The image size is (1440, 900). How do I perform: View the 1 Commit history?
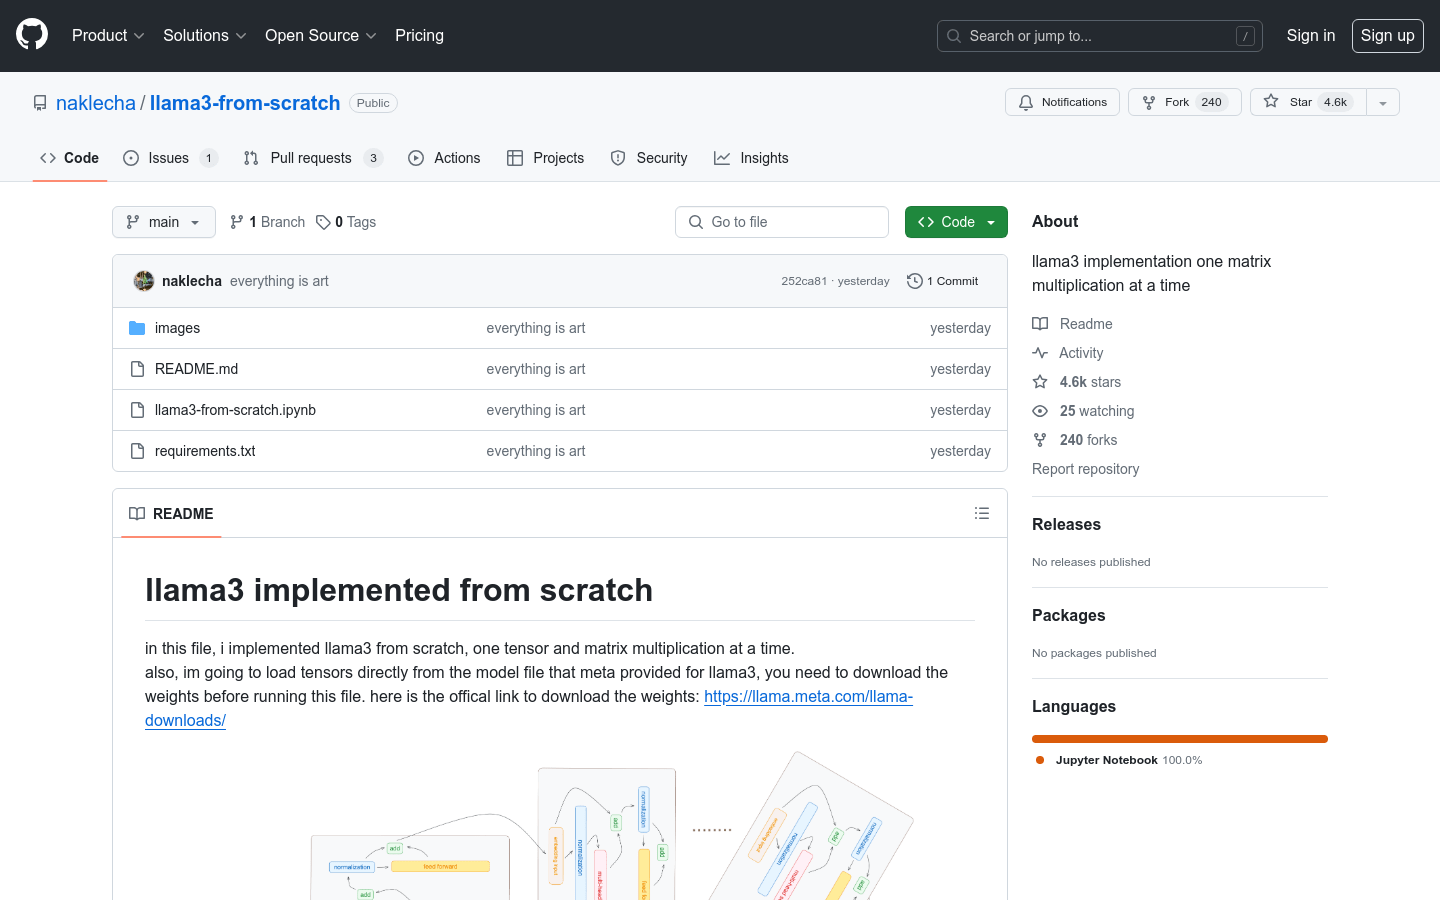pos(943,281)
